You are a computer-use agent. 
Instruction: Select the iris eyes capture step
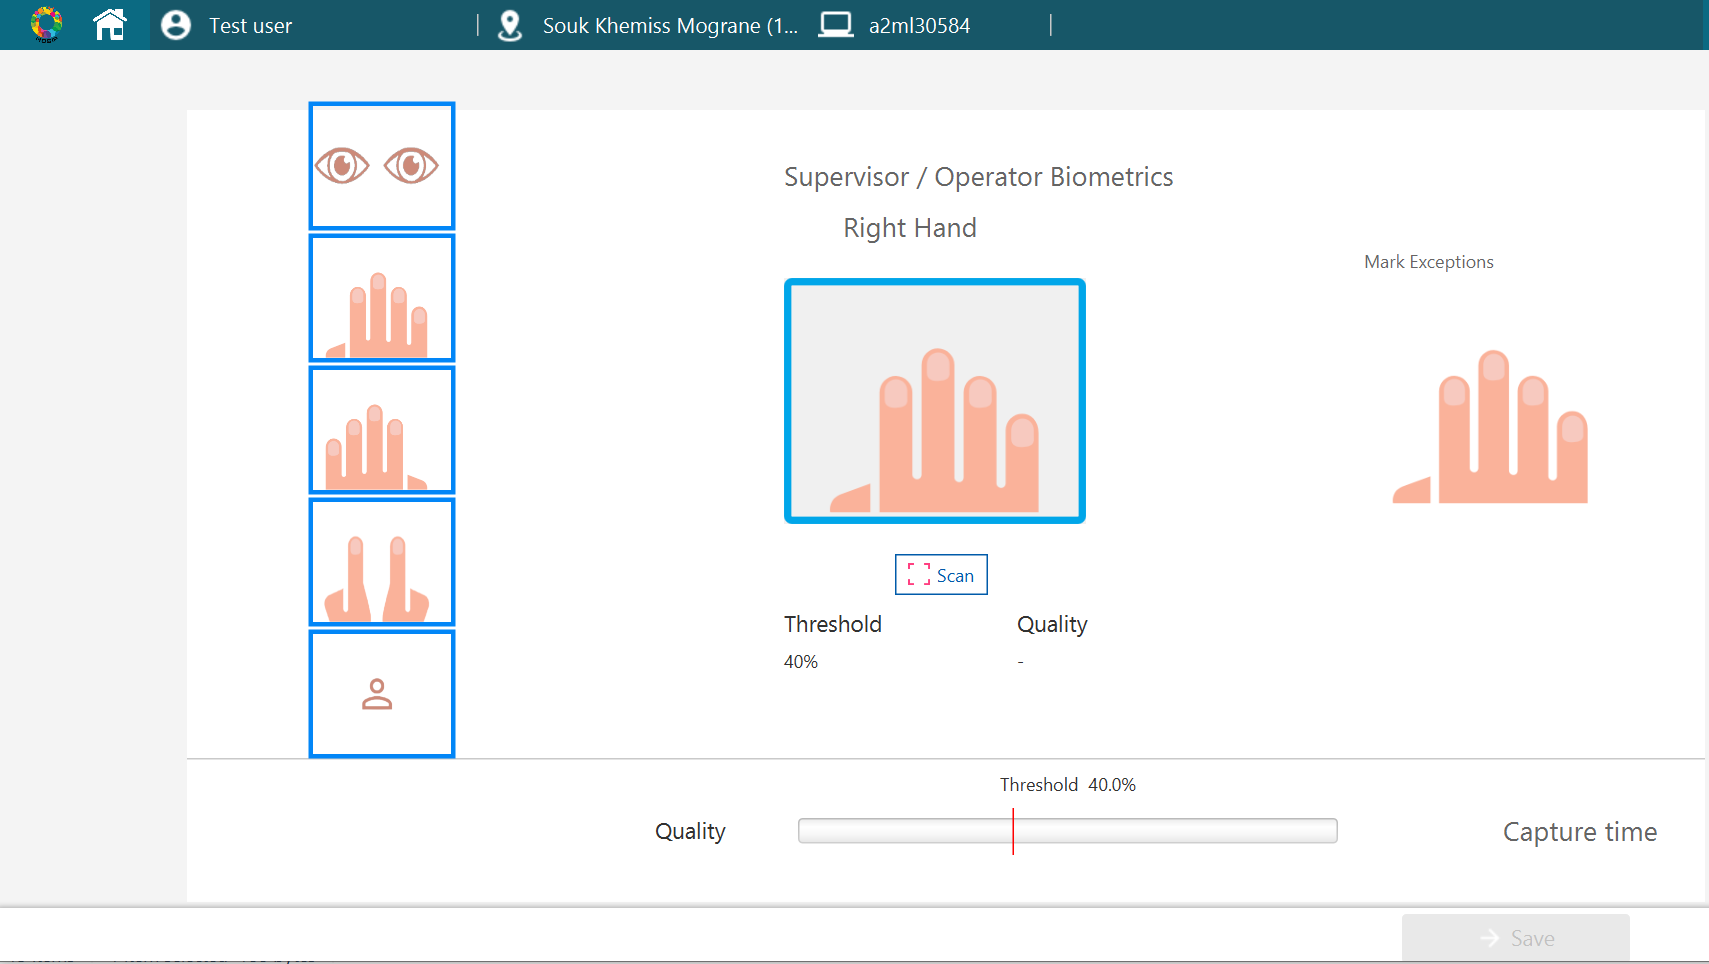(382, 166)
